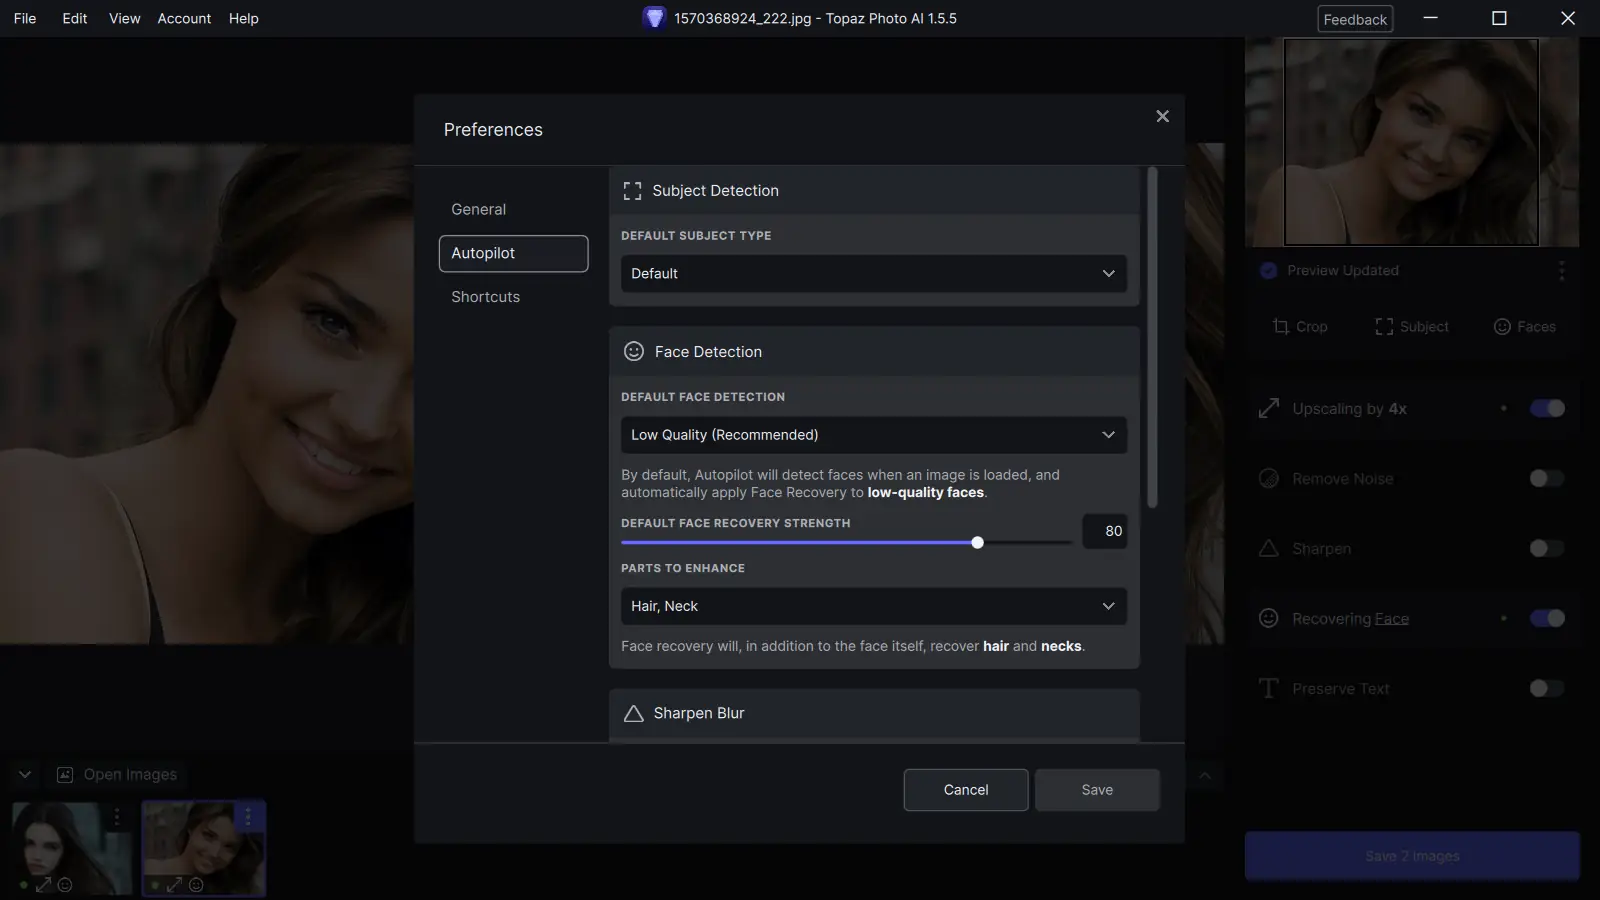Toggle the Recovering Face switch

tap(1547, 618)
